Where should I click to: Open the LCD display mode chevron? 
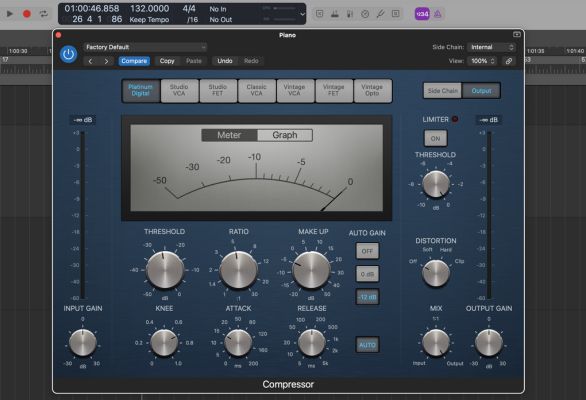click(x=302, y=14)
